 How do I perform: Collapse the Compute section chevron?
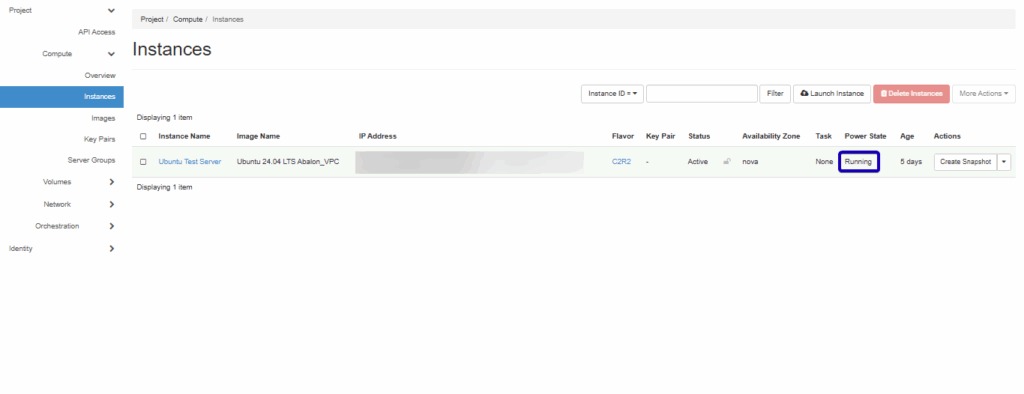[x=112, y=54]
